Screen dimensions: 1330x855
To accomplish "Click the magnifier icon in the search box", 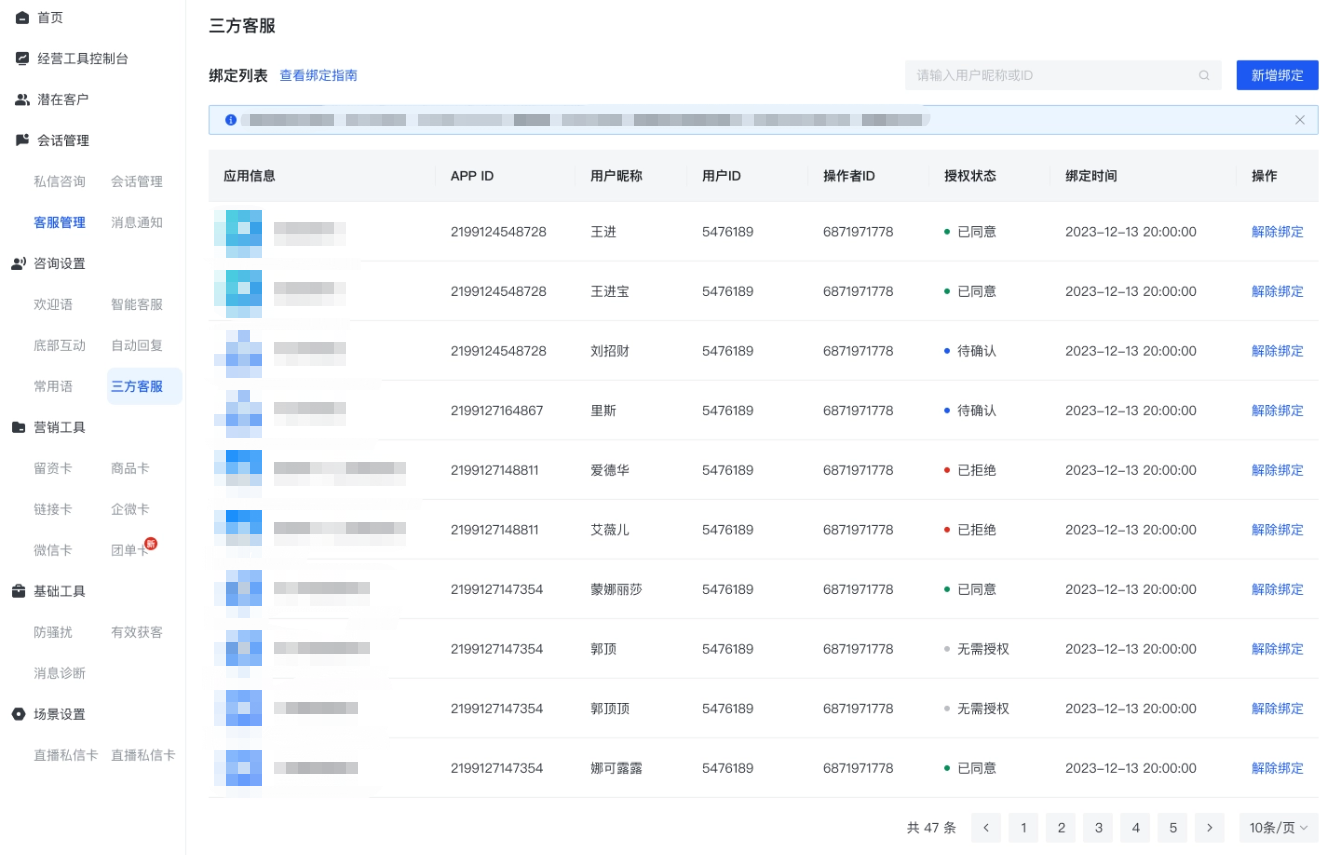I will point(1203,75).
